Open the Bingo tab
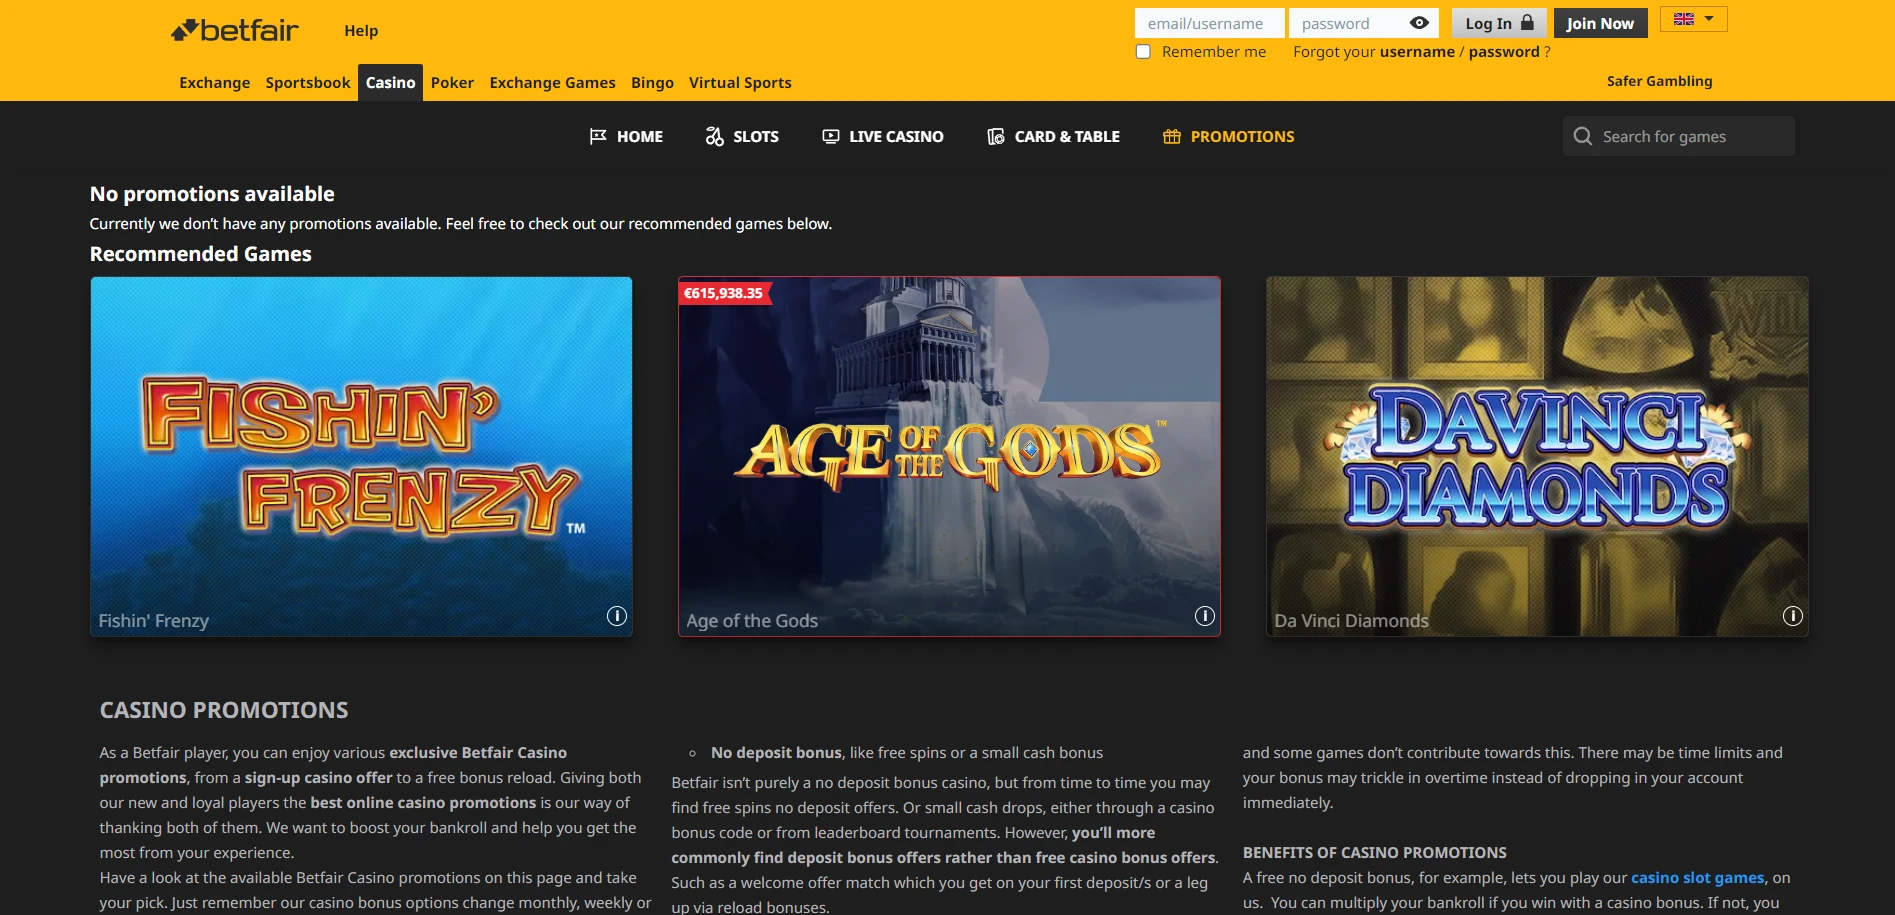Image resolution: width=1895 pixels, height=915 pixels. (x=652, y=83)
